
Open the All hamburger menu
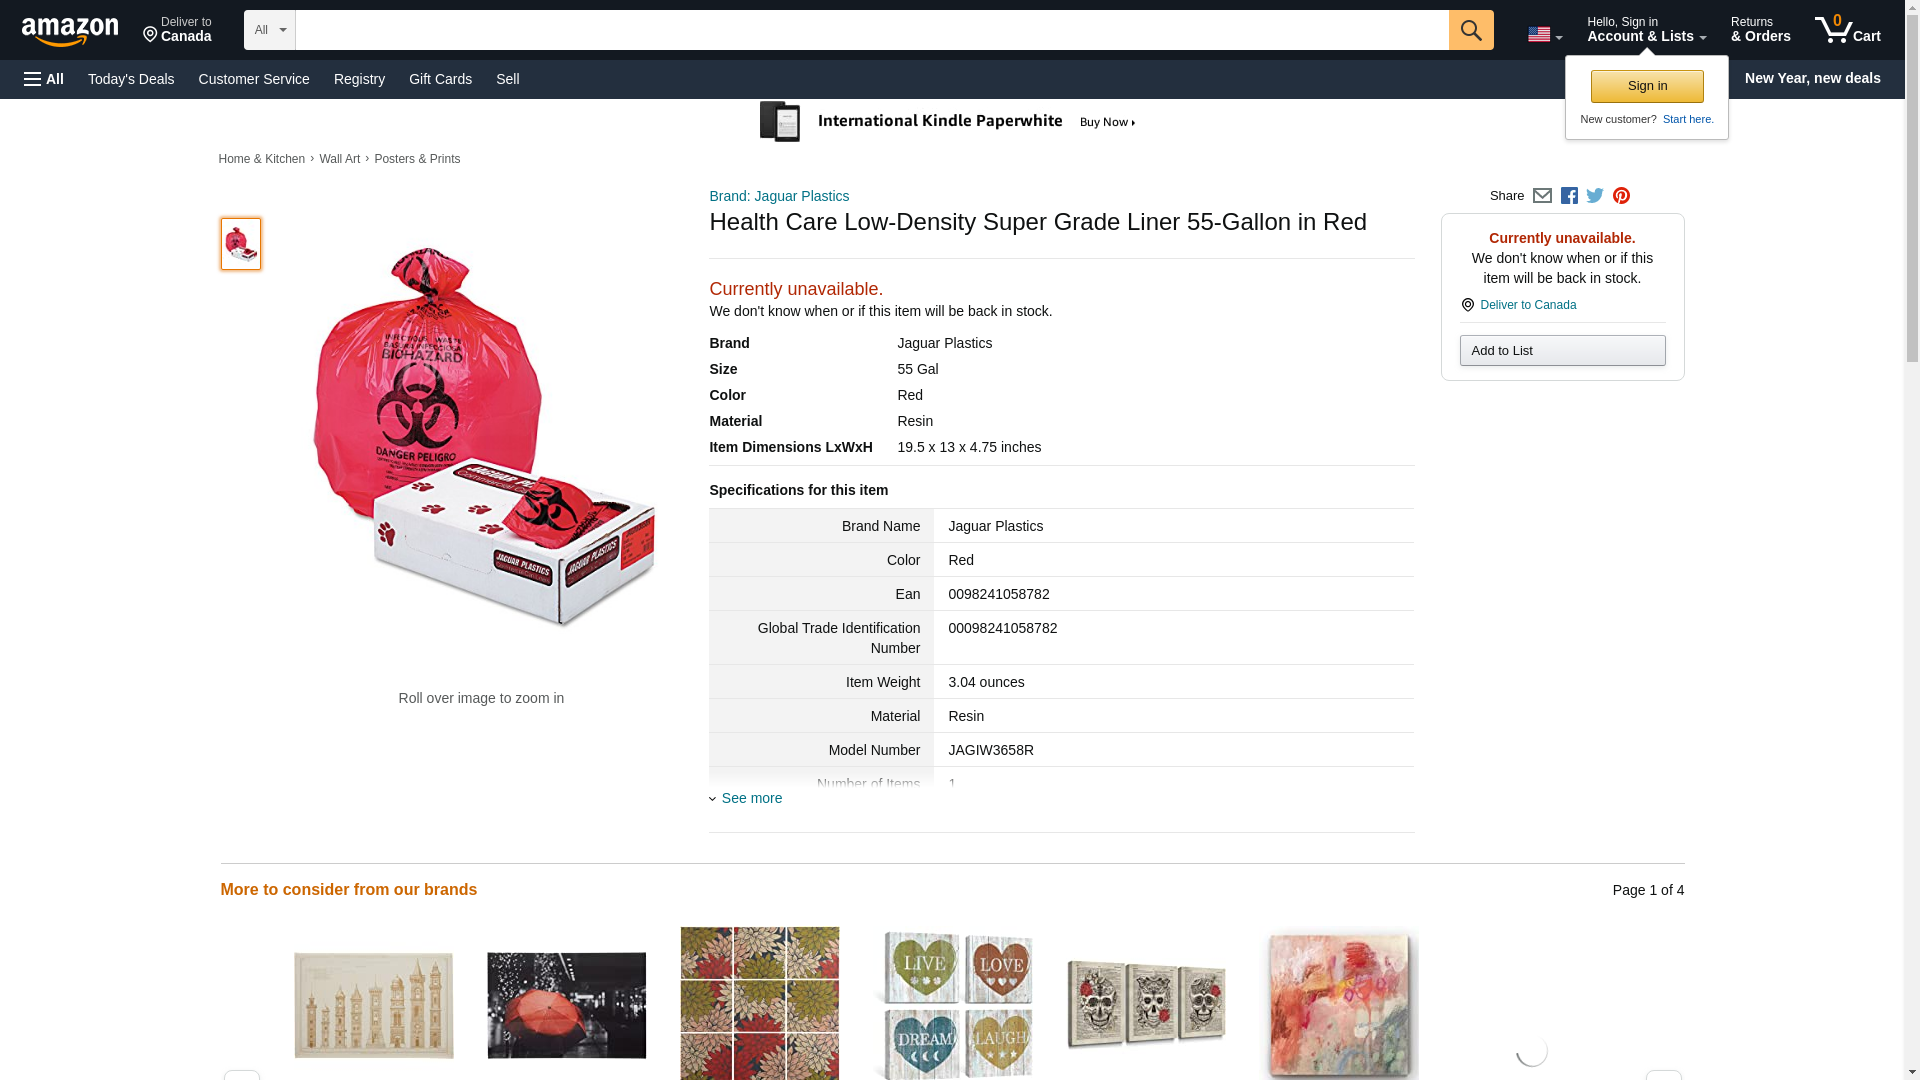coord(44,79)
